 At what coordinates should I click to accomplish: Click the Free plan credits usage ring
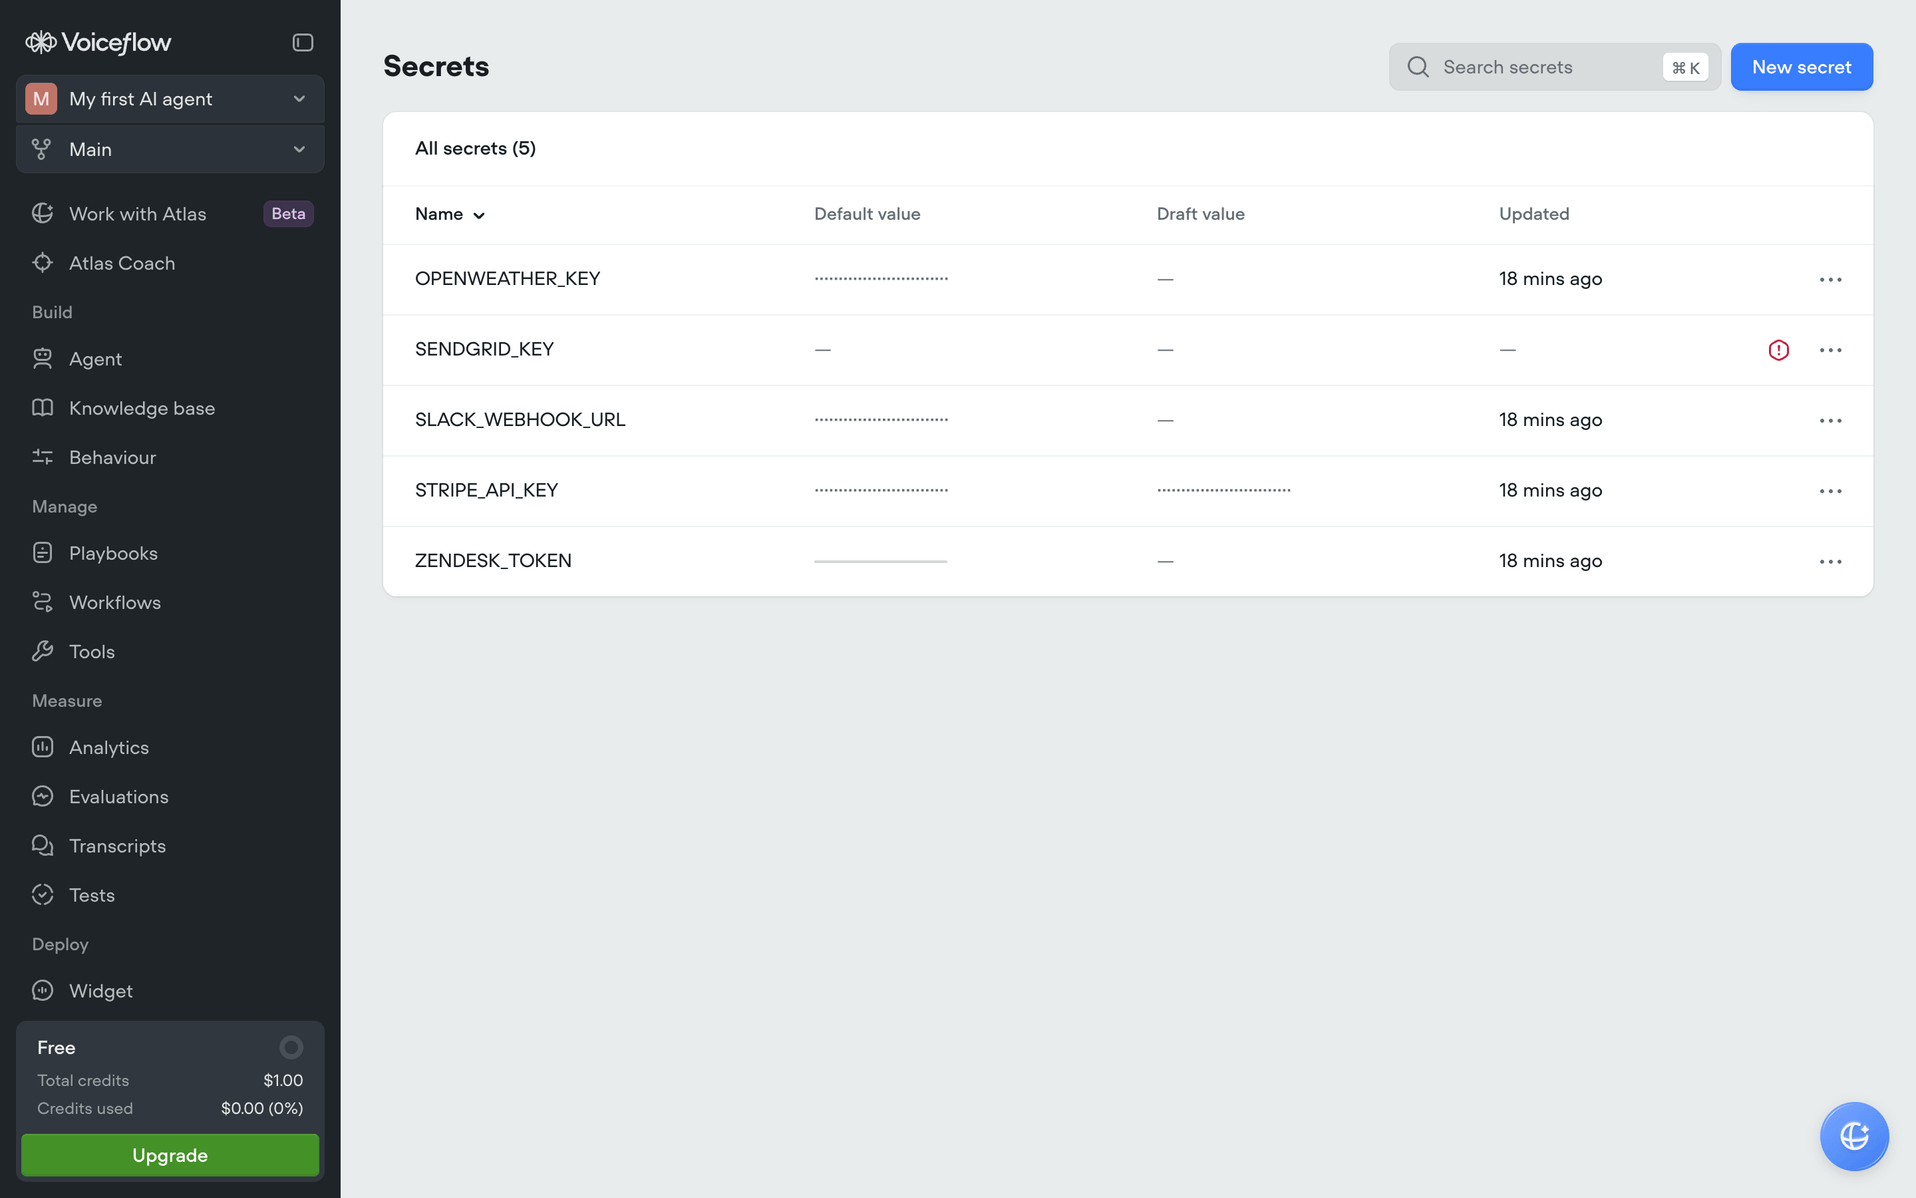(291, 1047)
